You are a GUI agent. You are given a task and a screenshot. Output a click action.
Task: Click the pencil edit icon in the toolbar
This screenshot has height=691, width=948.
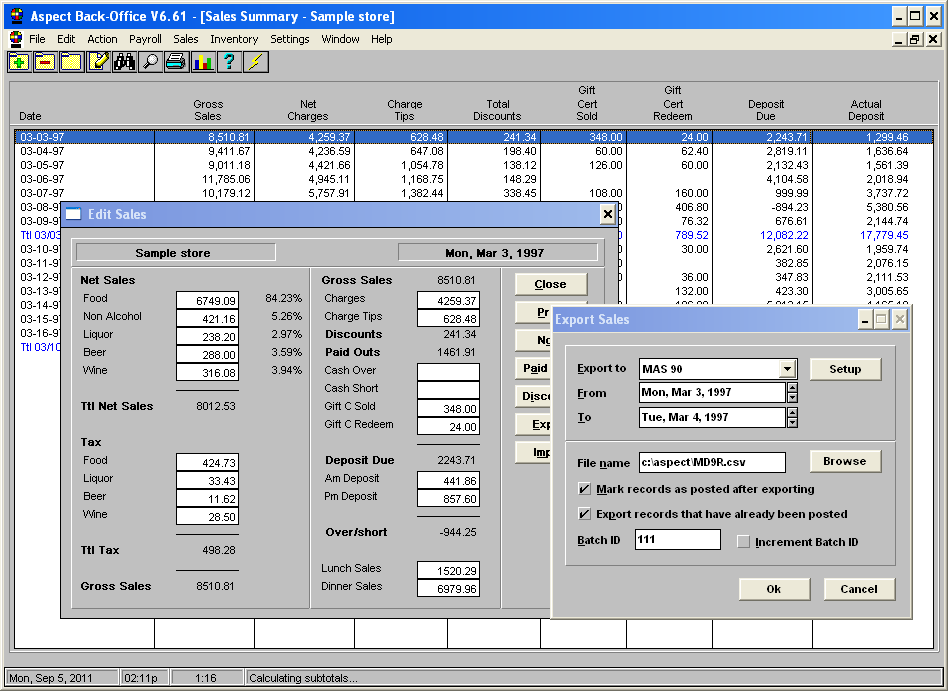pyautogui.click(x=98, y=62)
